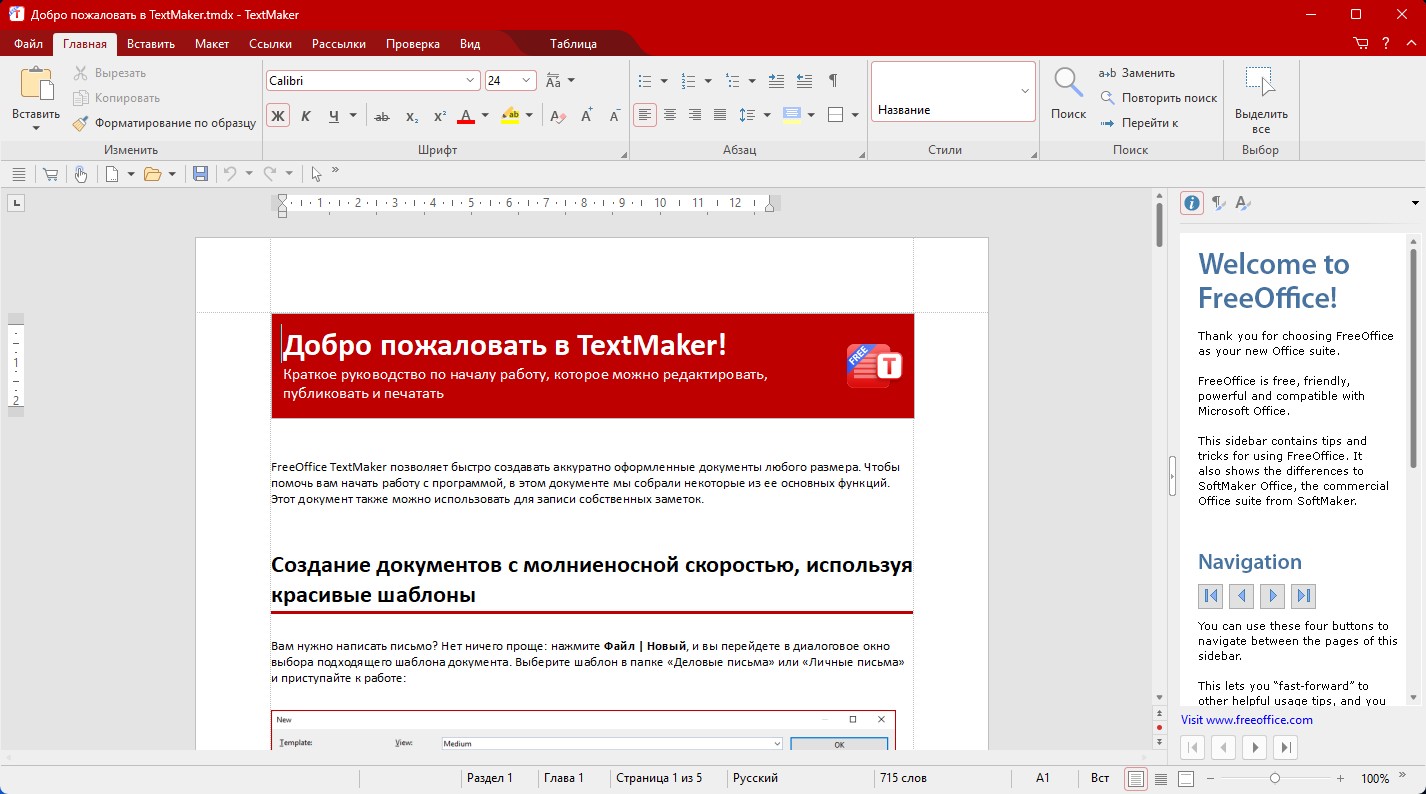Click the Search magnifier icon
Screen dimensions: 1426x794
point(1067,83)
